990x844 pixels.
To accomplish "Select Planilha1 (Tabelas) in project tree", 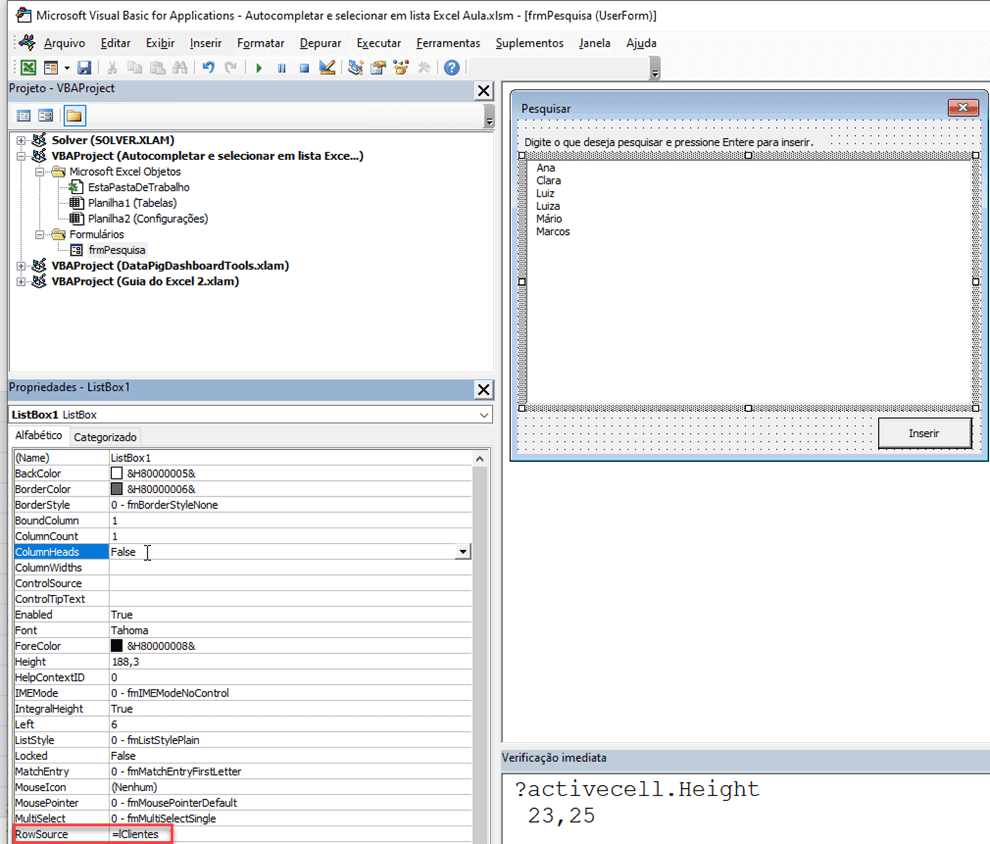I will 132,203.
